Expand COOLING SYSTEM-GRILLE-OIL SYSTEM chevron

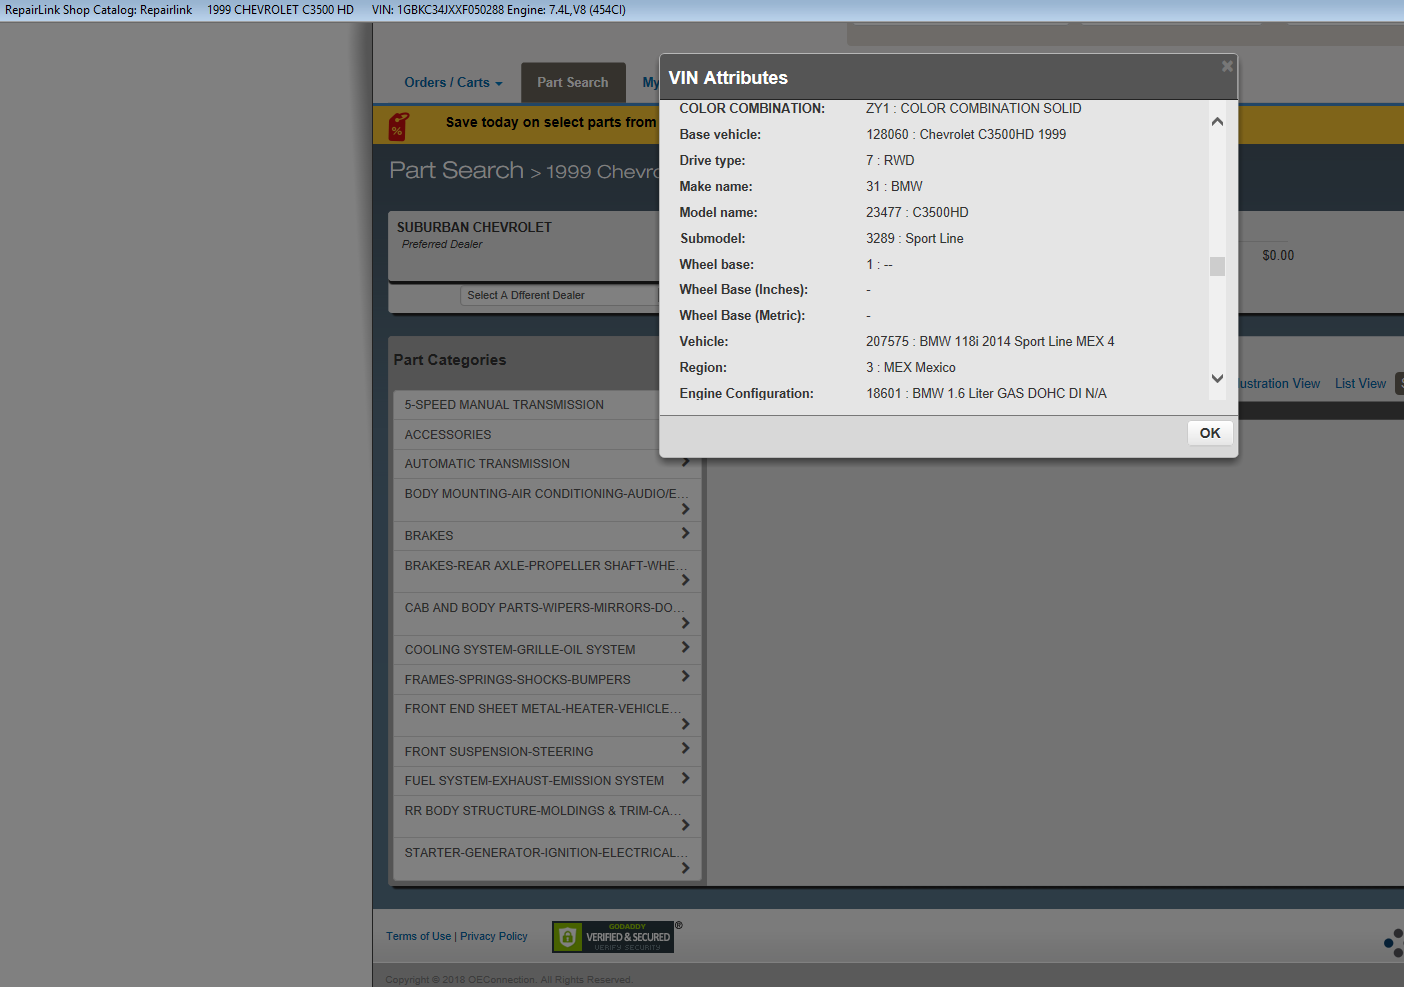click(x=685, y=647)
